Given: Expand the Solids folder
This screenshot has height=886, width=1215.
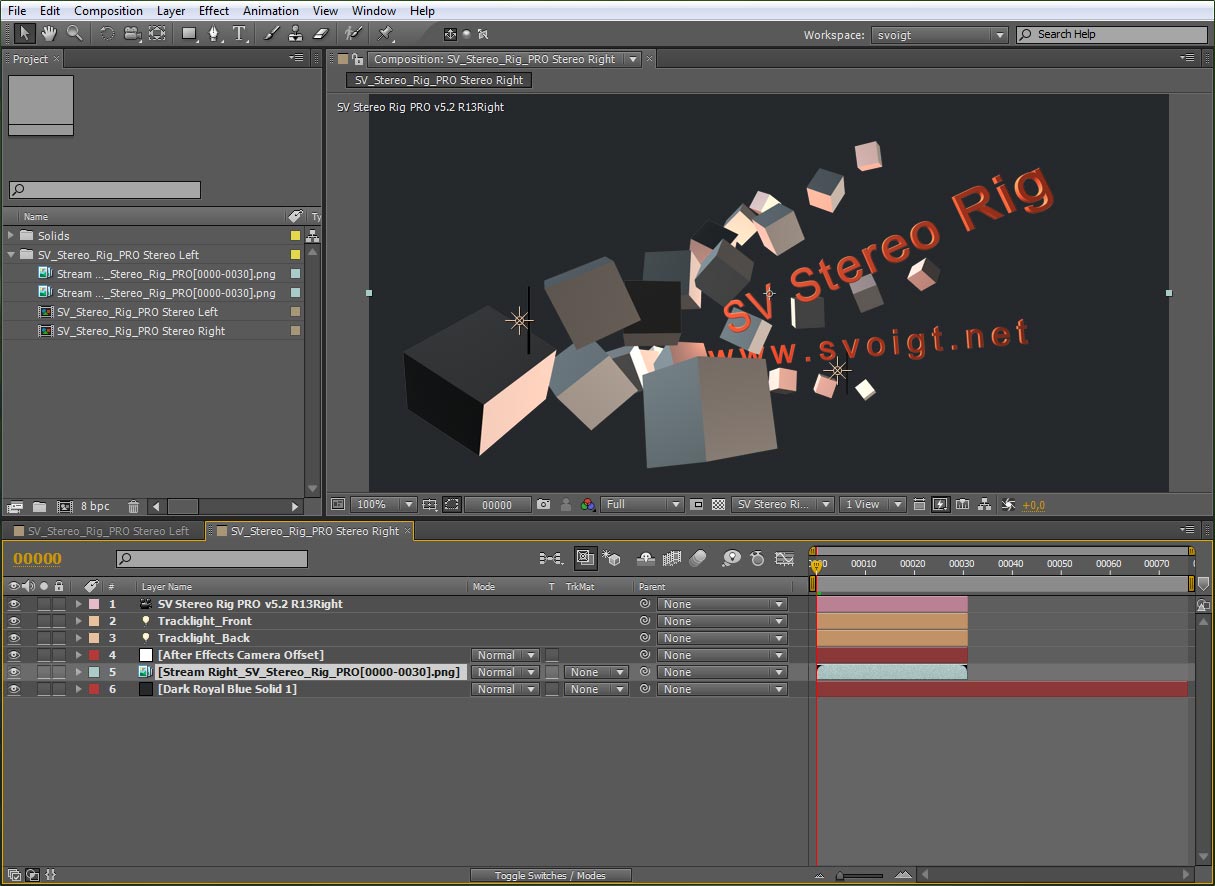Looking at the screenshot, I should point(11,236).
